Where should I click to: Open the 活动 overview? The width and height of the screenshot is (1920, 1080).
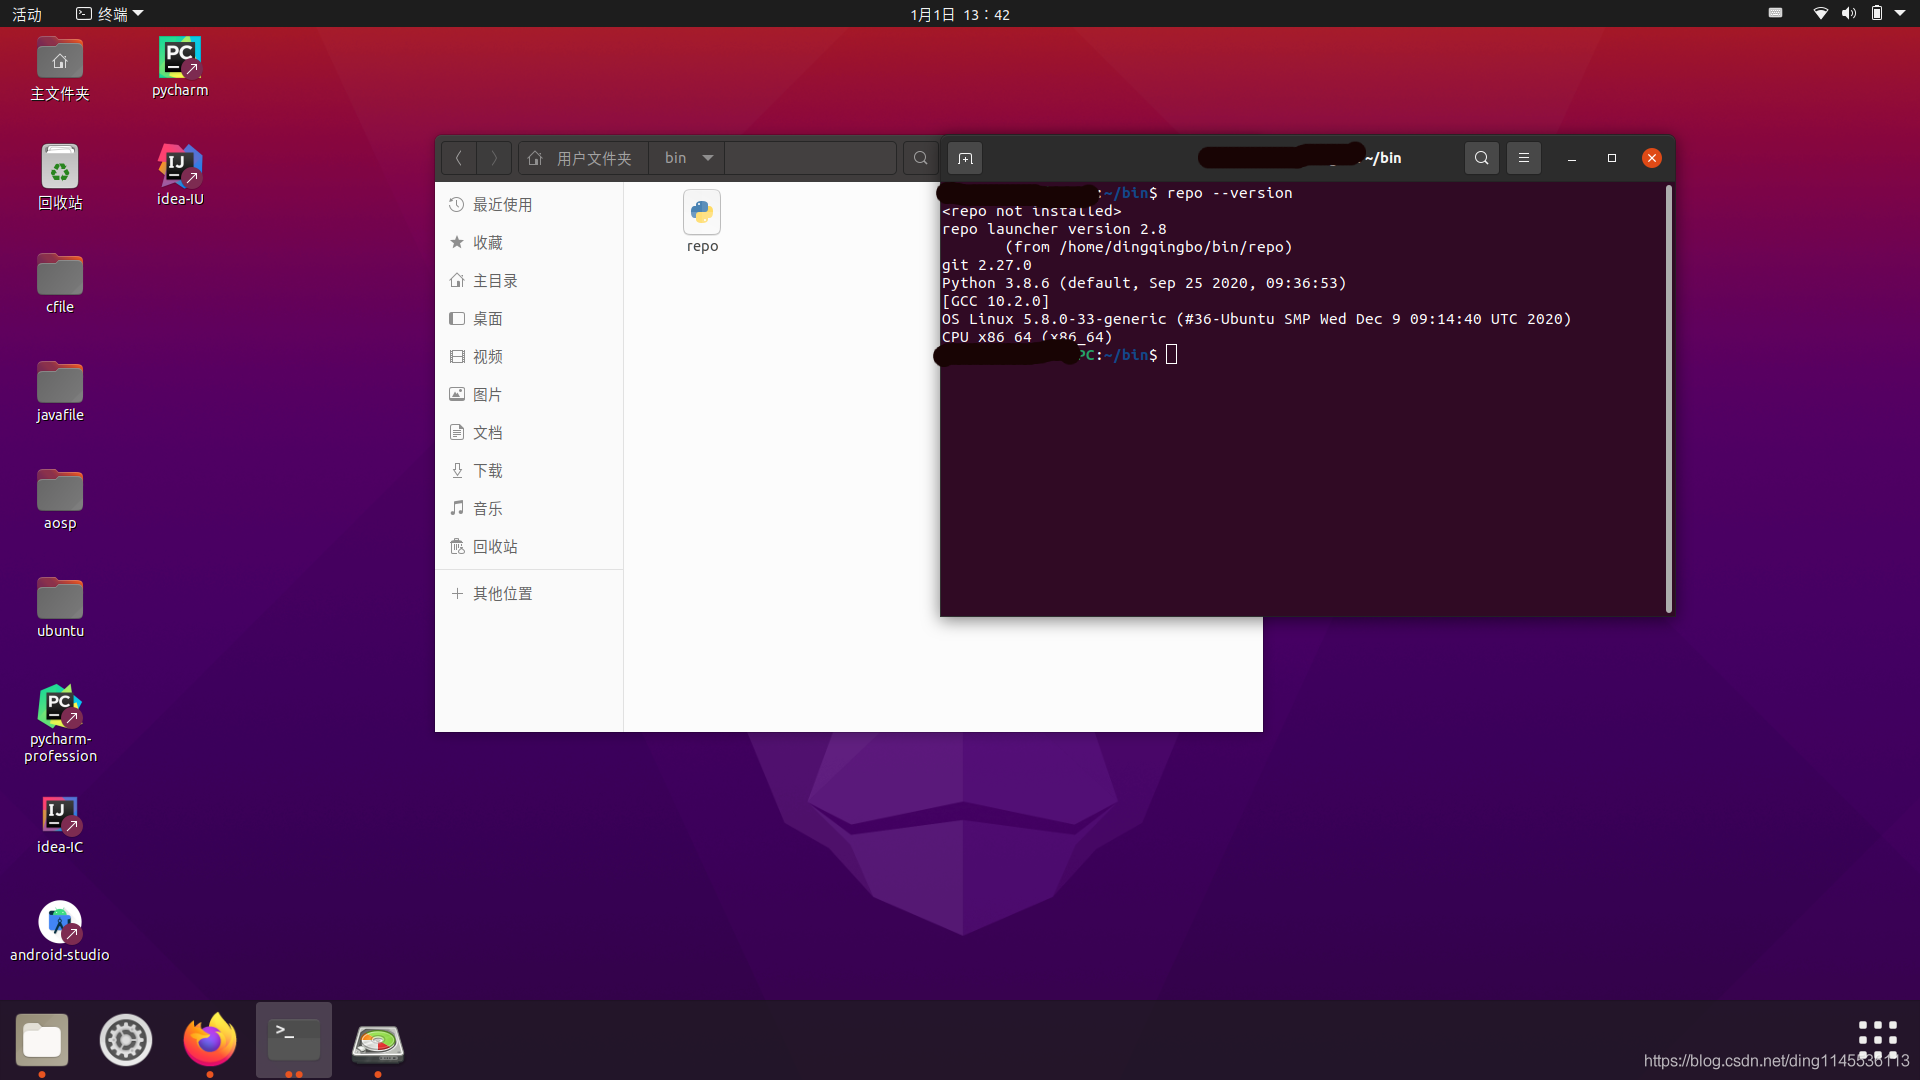[26, 13]
